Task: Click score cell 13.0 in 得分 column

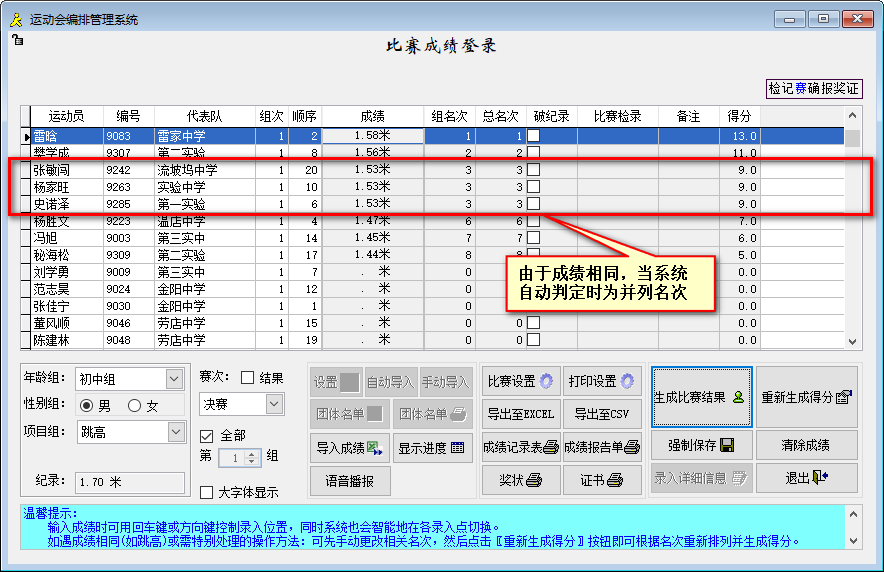Action: [x=739, y=136]
